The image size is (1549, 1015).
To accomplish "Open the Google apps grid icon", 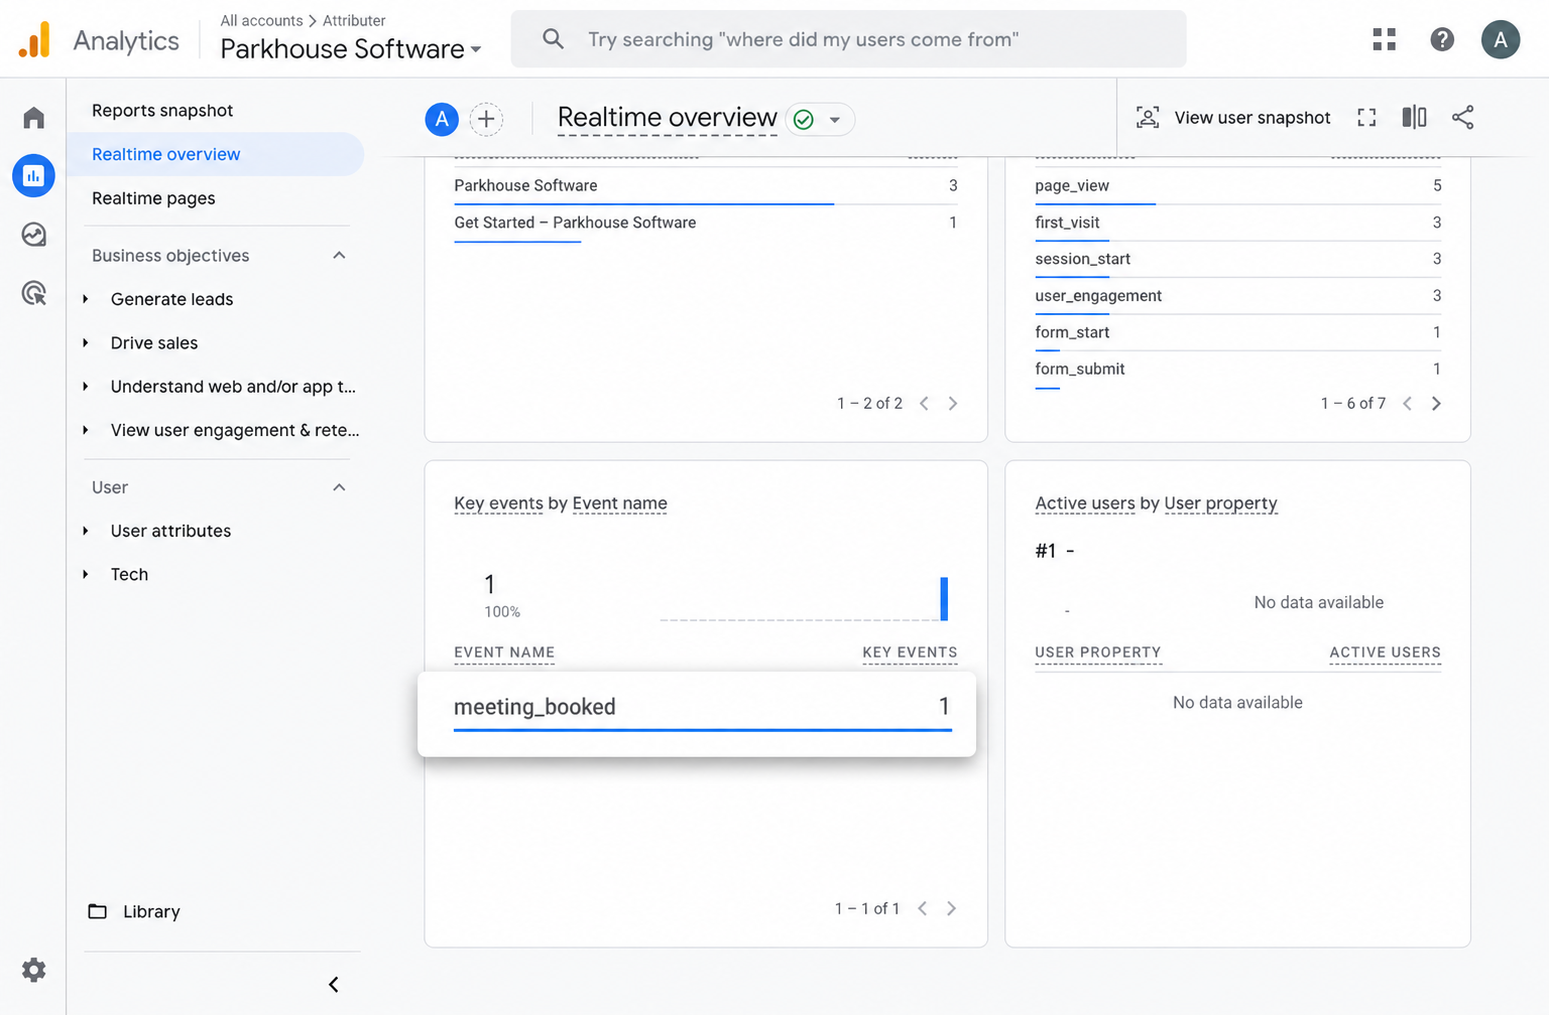I will (x=1384, y=39).
